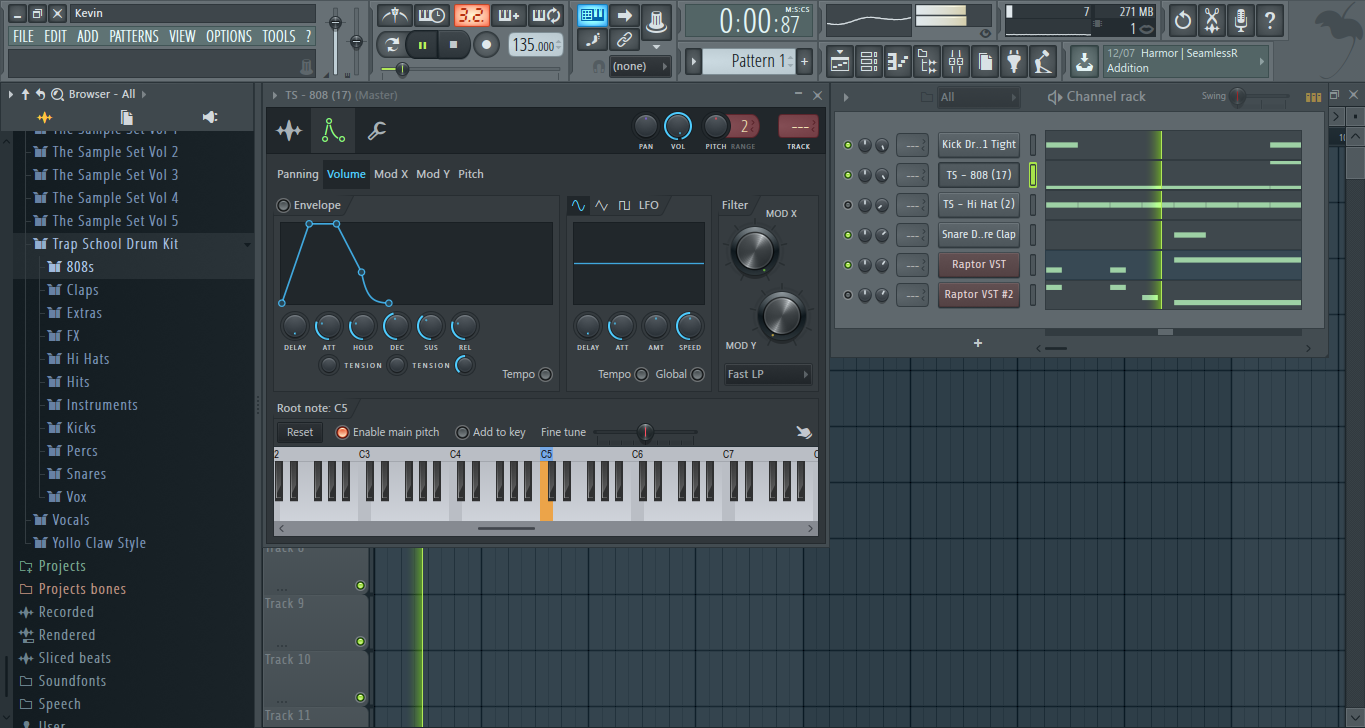Enable the LFO Global option
The image size is (1365, 728).
698,374
